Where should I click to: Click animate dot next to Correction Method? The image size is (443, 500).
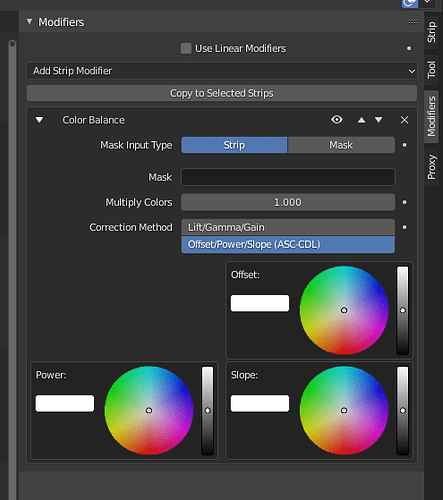(404, 227)
